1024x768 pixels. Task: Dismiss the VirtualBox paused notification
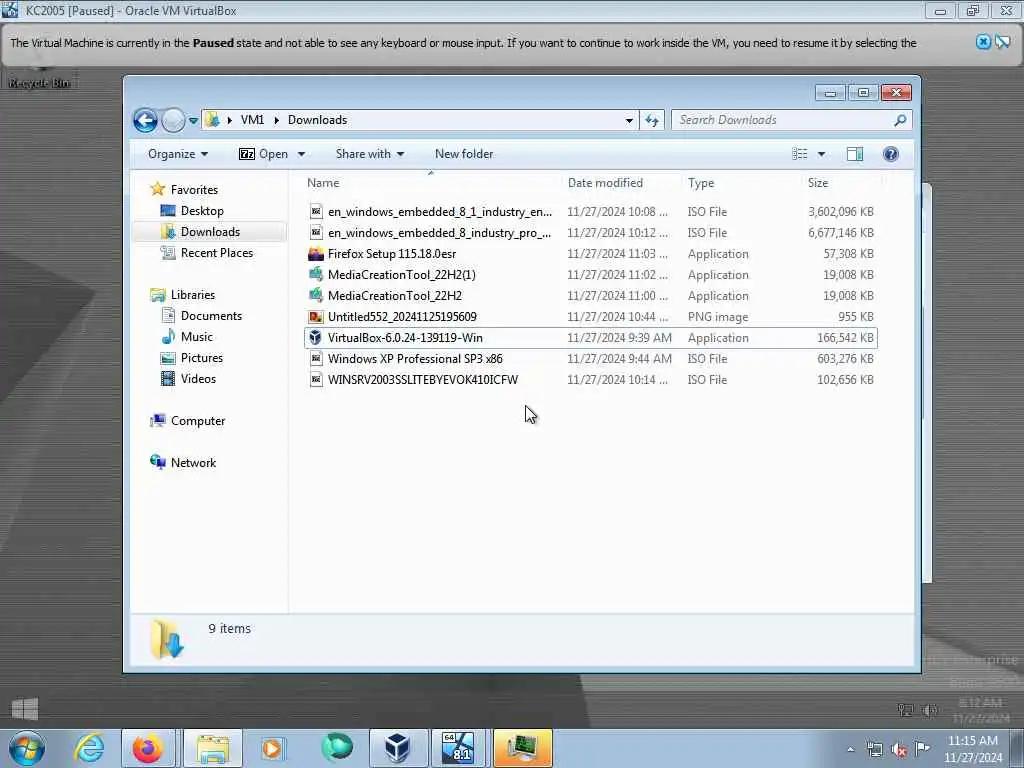[x=983, y=42]
